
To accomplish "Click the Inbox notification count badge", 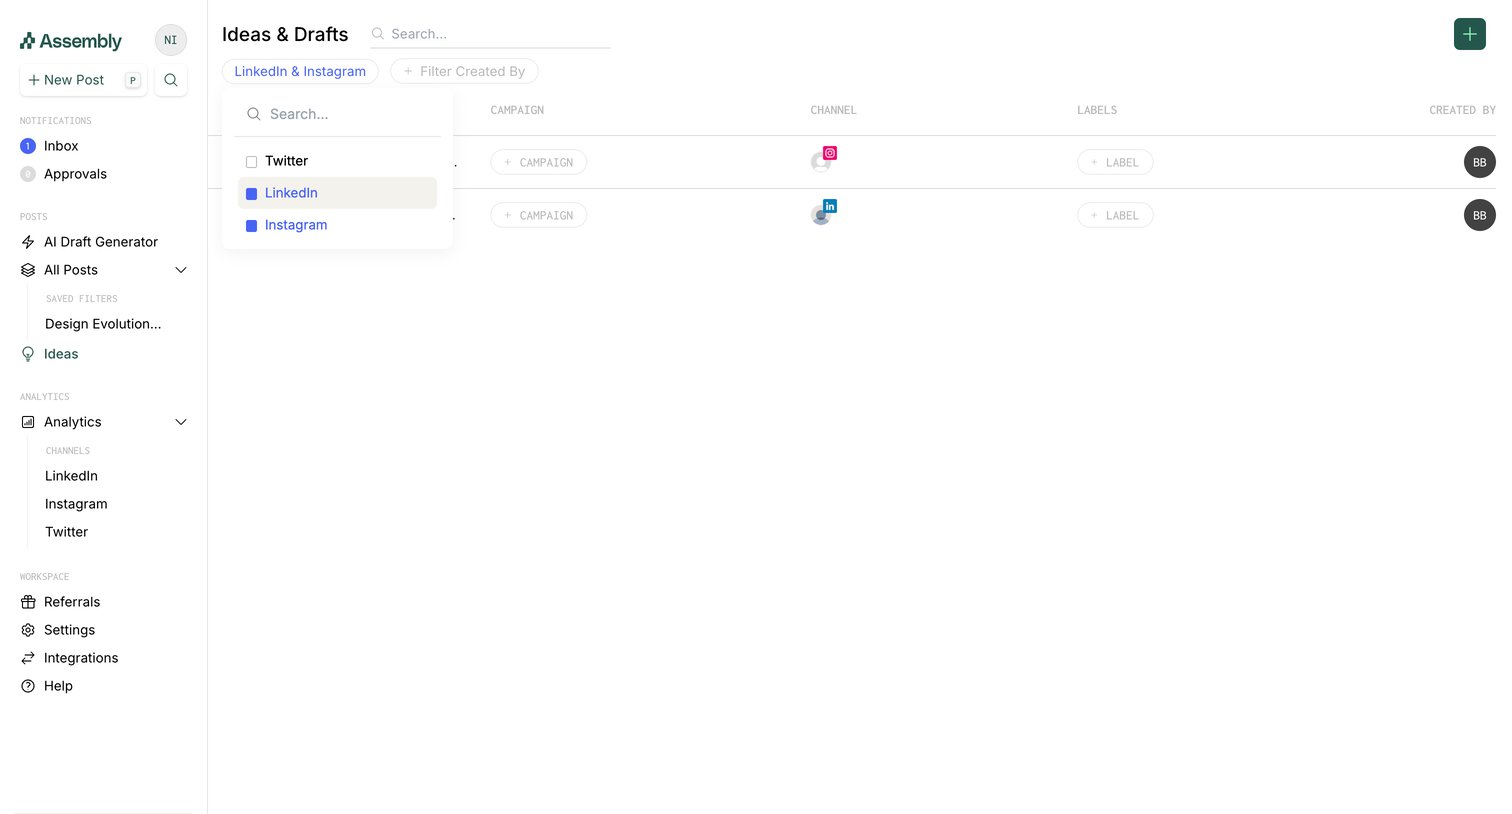I will pos(28,146).
